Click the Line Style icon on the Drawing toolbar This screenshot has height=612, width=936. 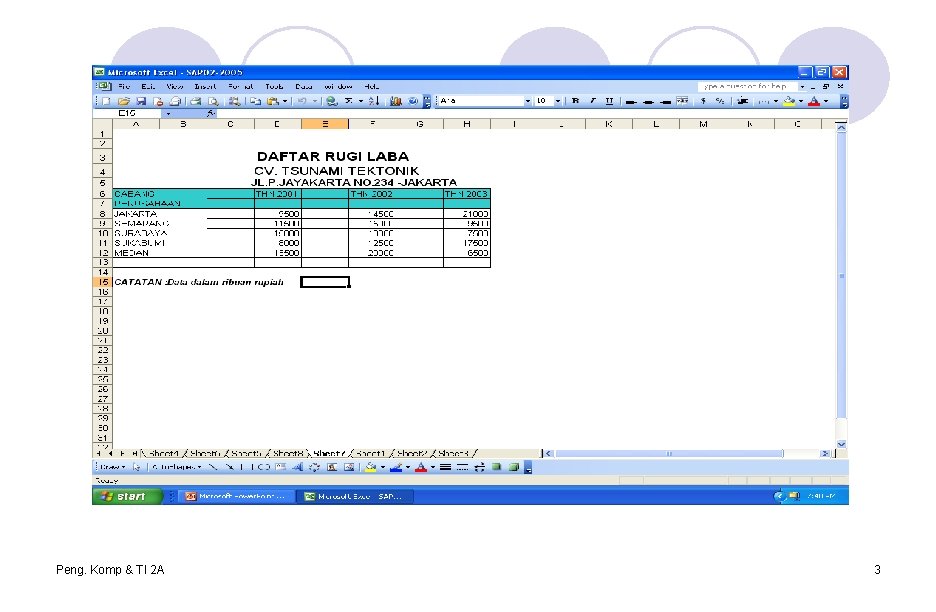click(x=445, y=467)
